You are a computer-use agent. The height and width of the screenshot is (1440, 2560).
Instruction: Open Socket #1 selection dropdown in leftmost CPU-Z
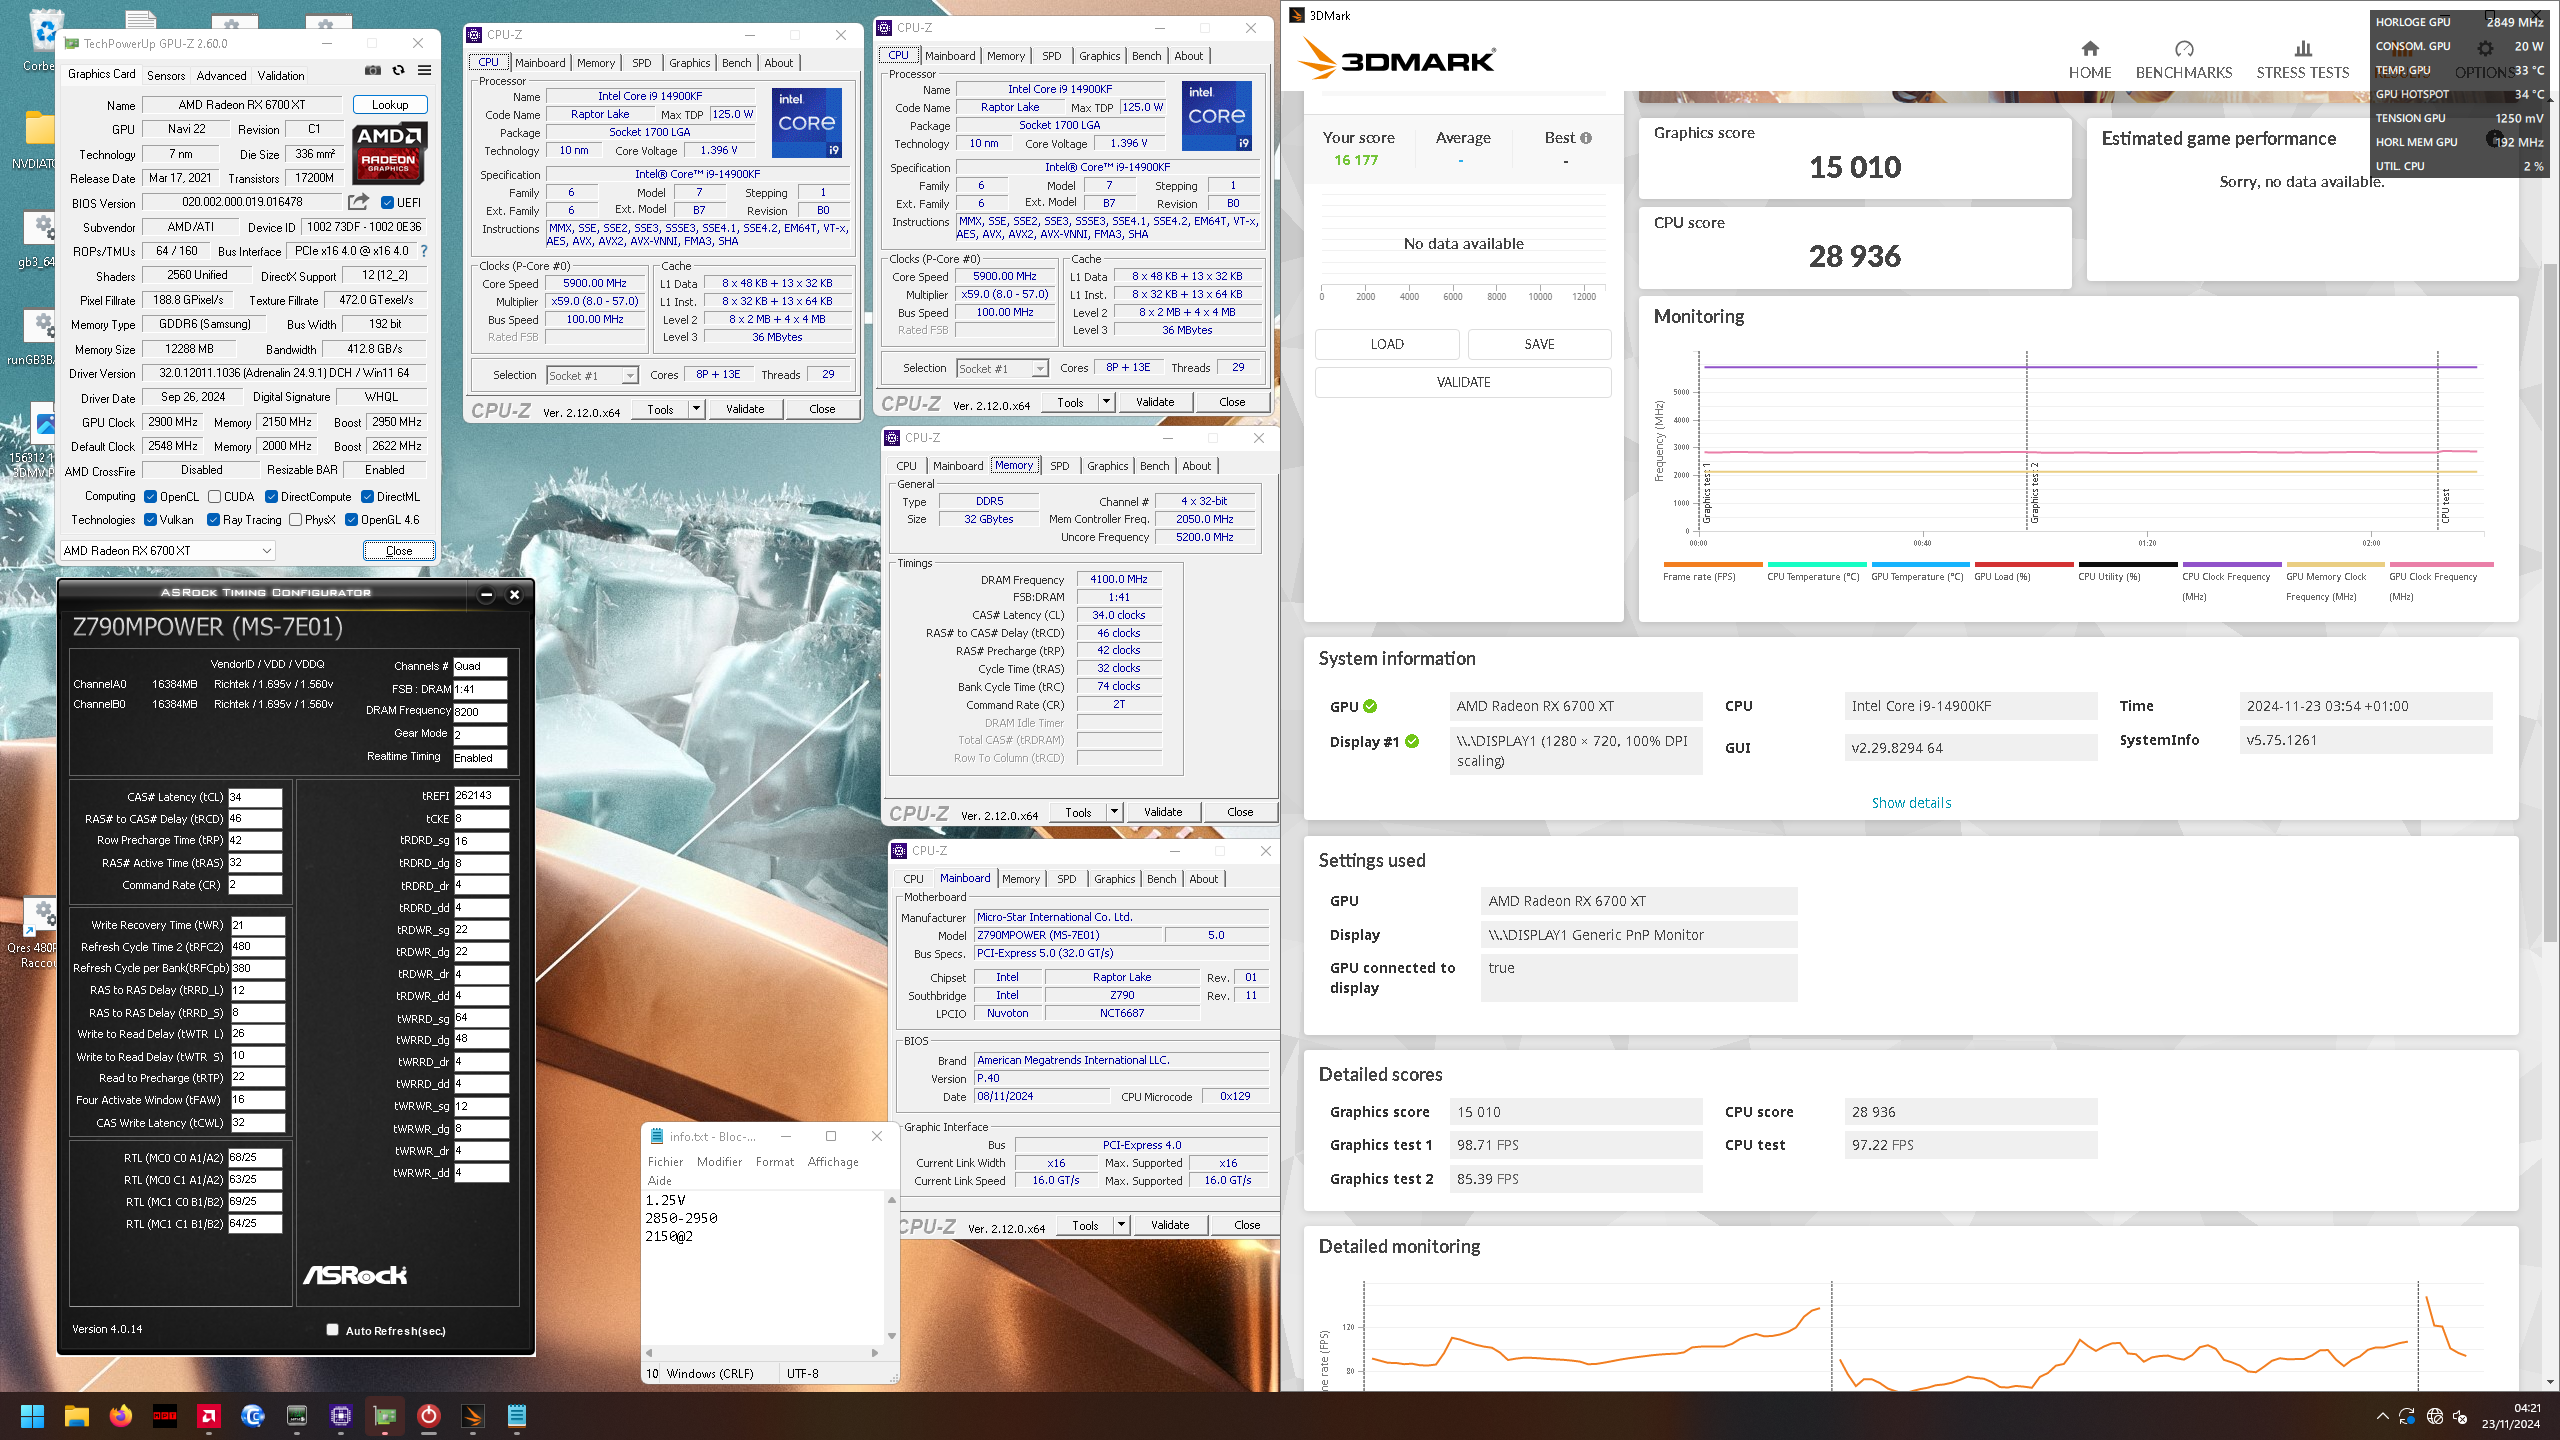coord(592,376)
